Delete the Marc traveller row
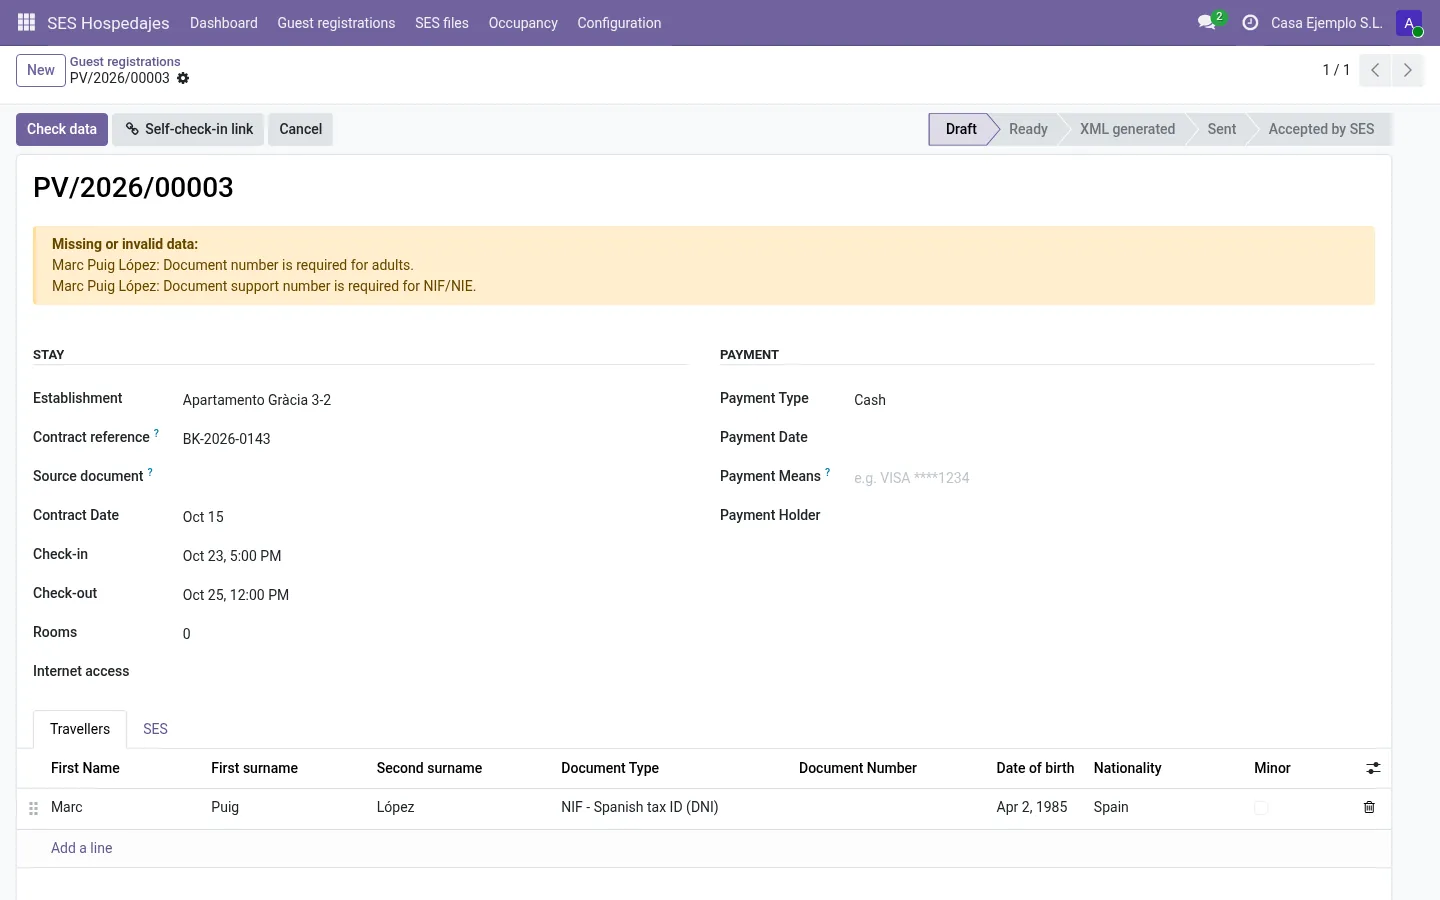Screen dimensions: 1440x900 (1369, 807)
